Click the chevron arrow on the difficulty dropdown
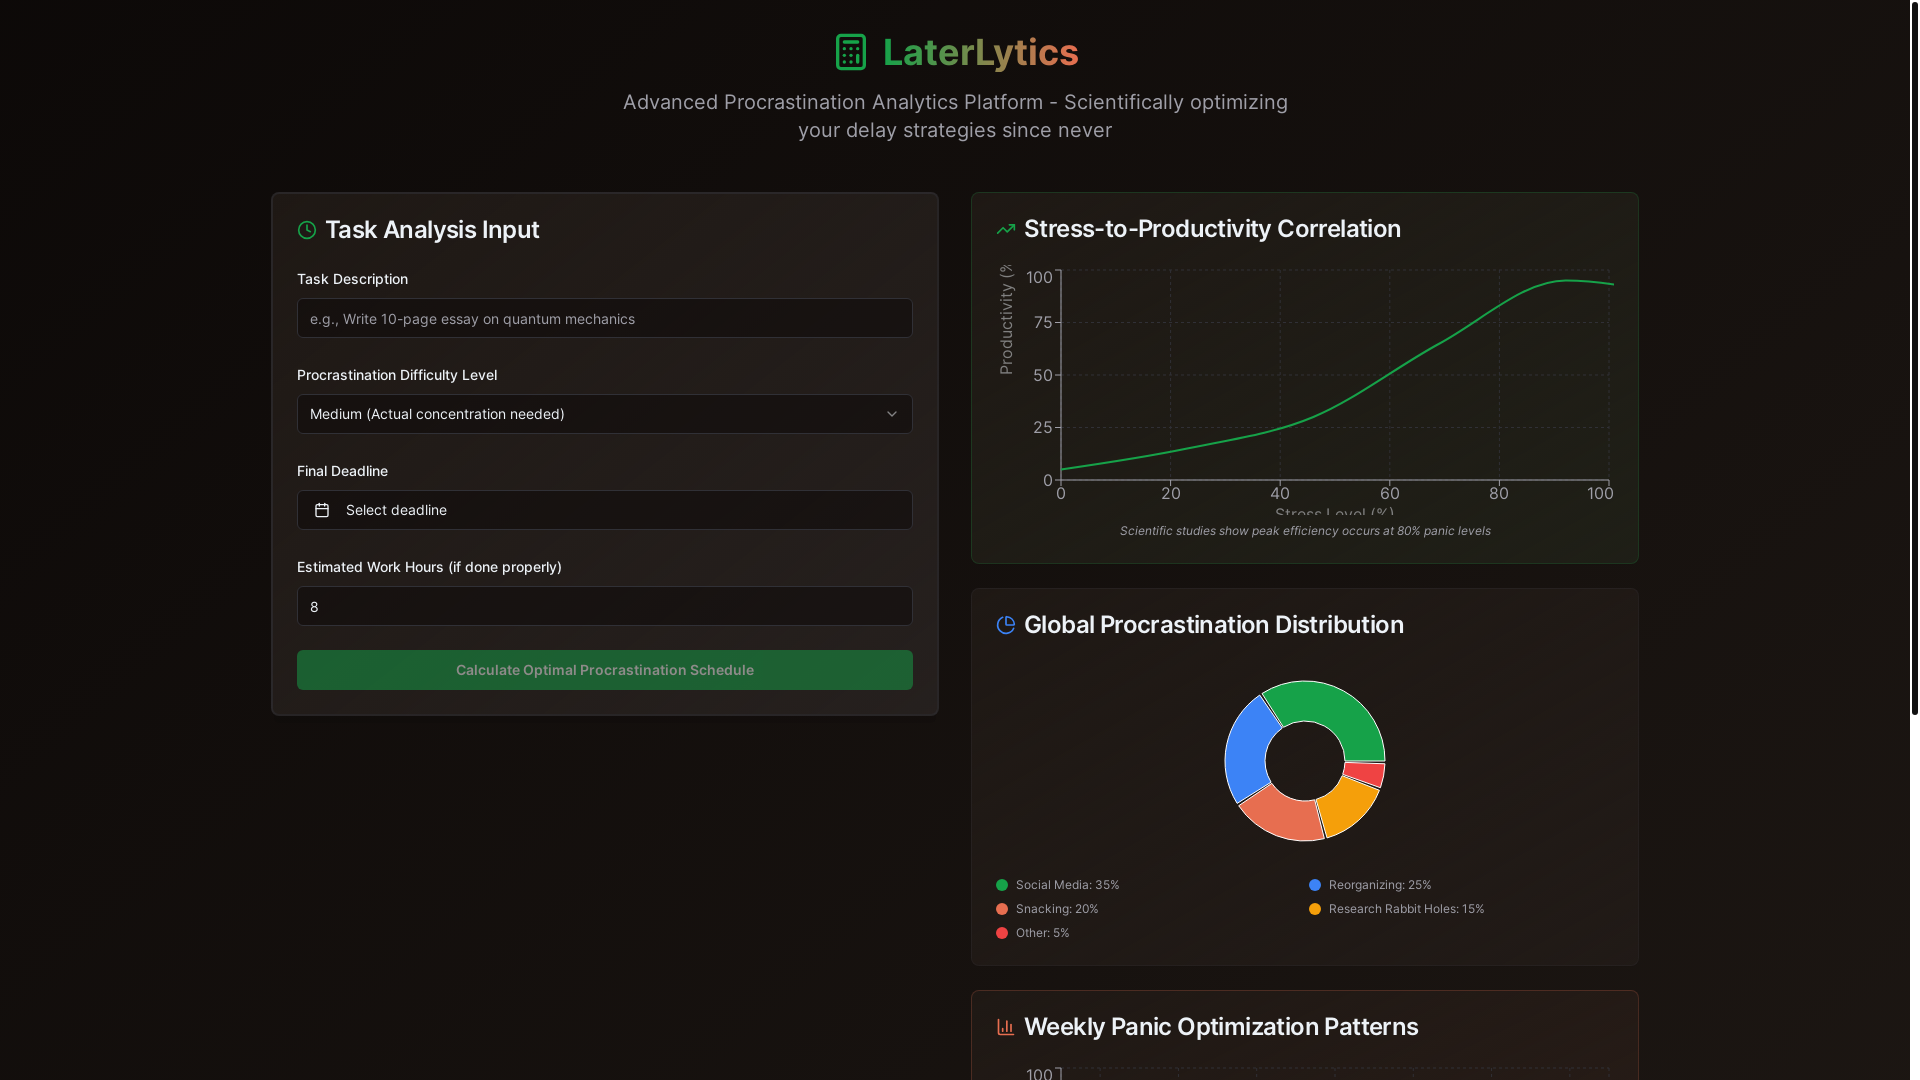This screenshot has height=1080, width=1920. coord(892,414)
